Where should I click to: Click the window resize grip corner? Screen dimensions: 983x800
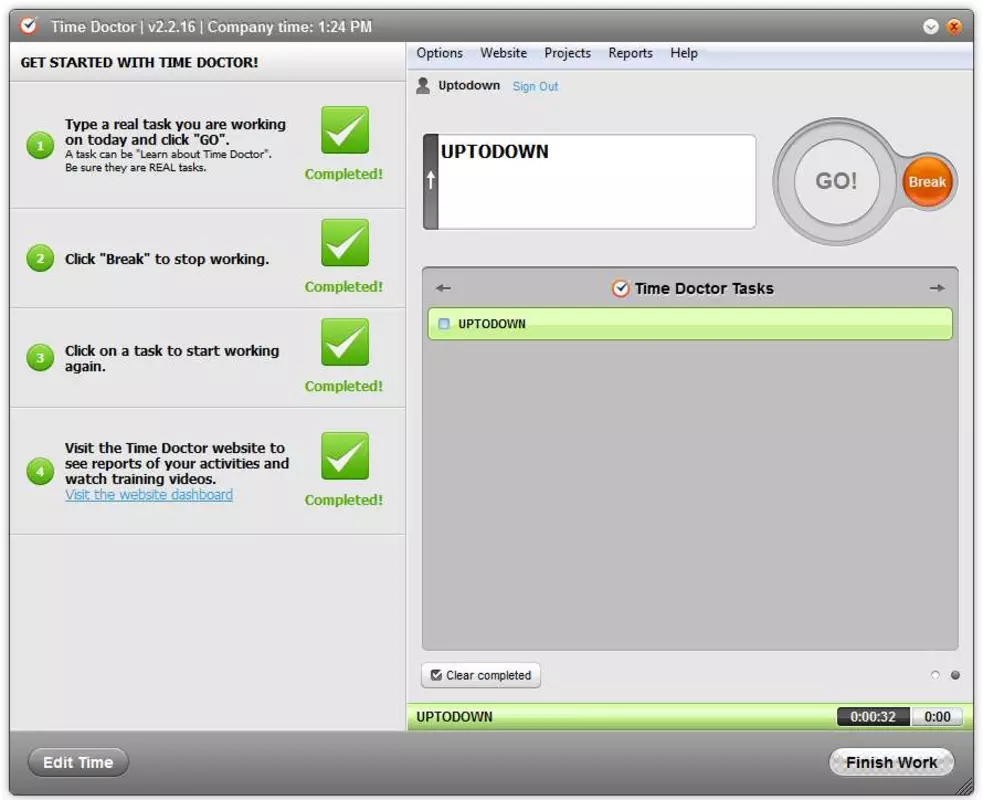click(x=964, y=785)
